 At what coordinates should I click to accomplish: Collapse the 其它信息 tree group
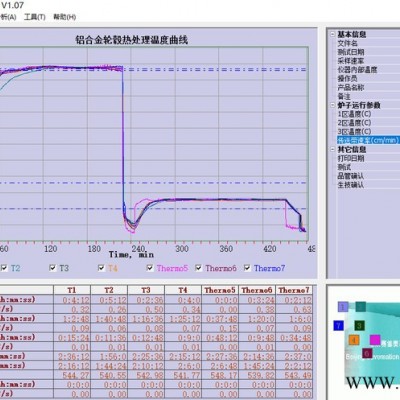coord(333,149)
